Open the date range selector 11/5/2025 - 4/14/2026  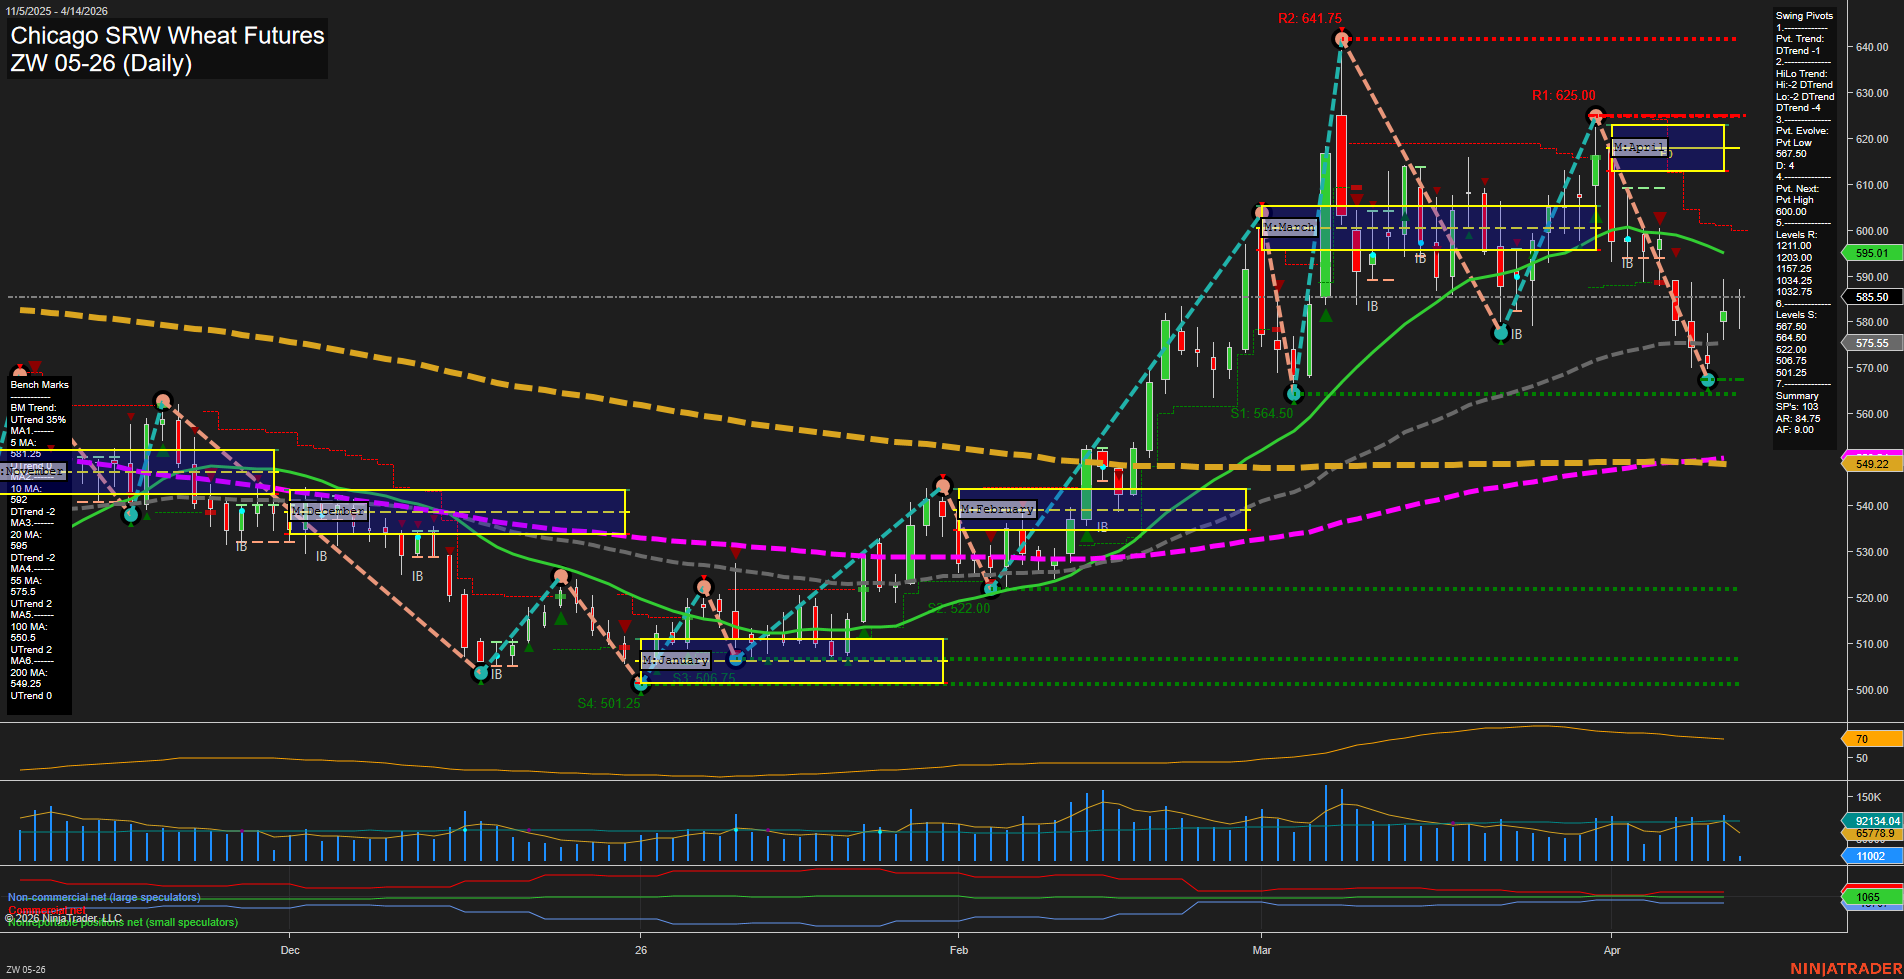(59, 11)
